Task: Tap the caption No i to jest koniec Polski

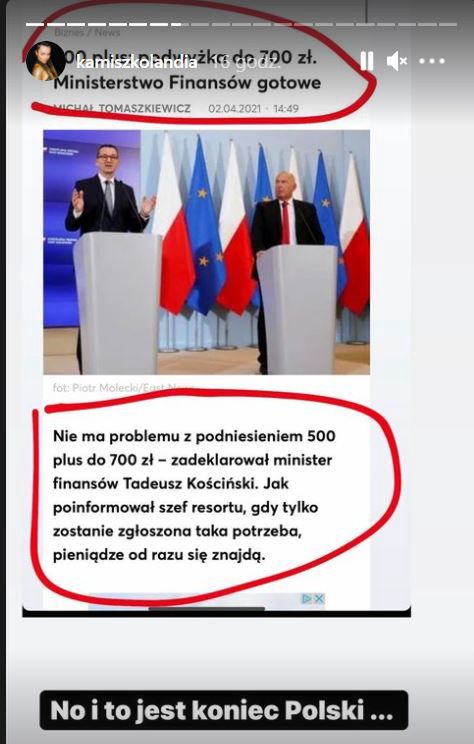Action: (223, 710)
